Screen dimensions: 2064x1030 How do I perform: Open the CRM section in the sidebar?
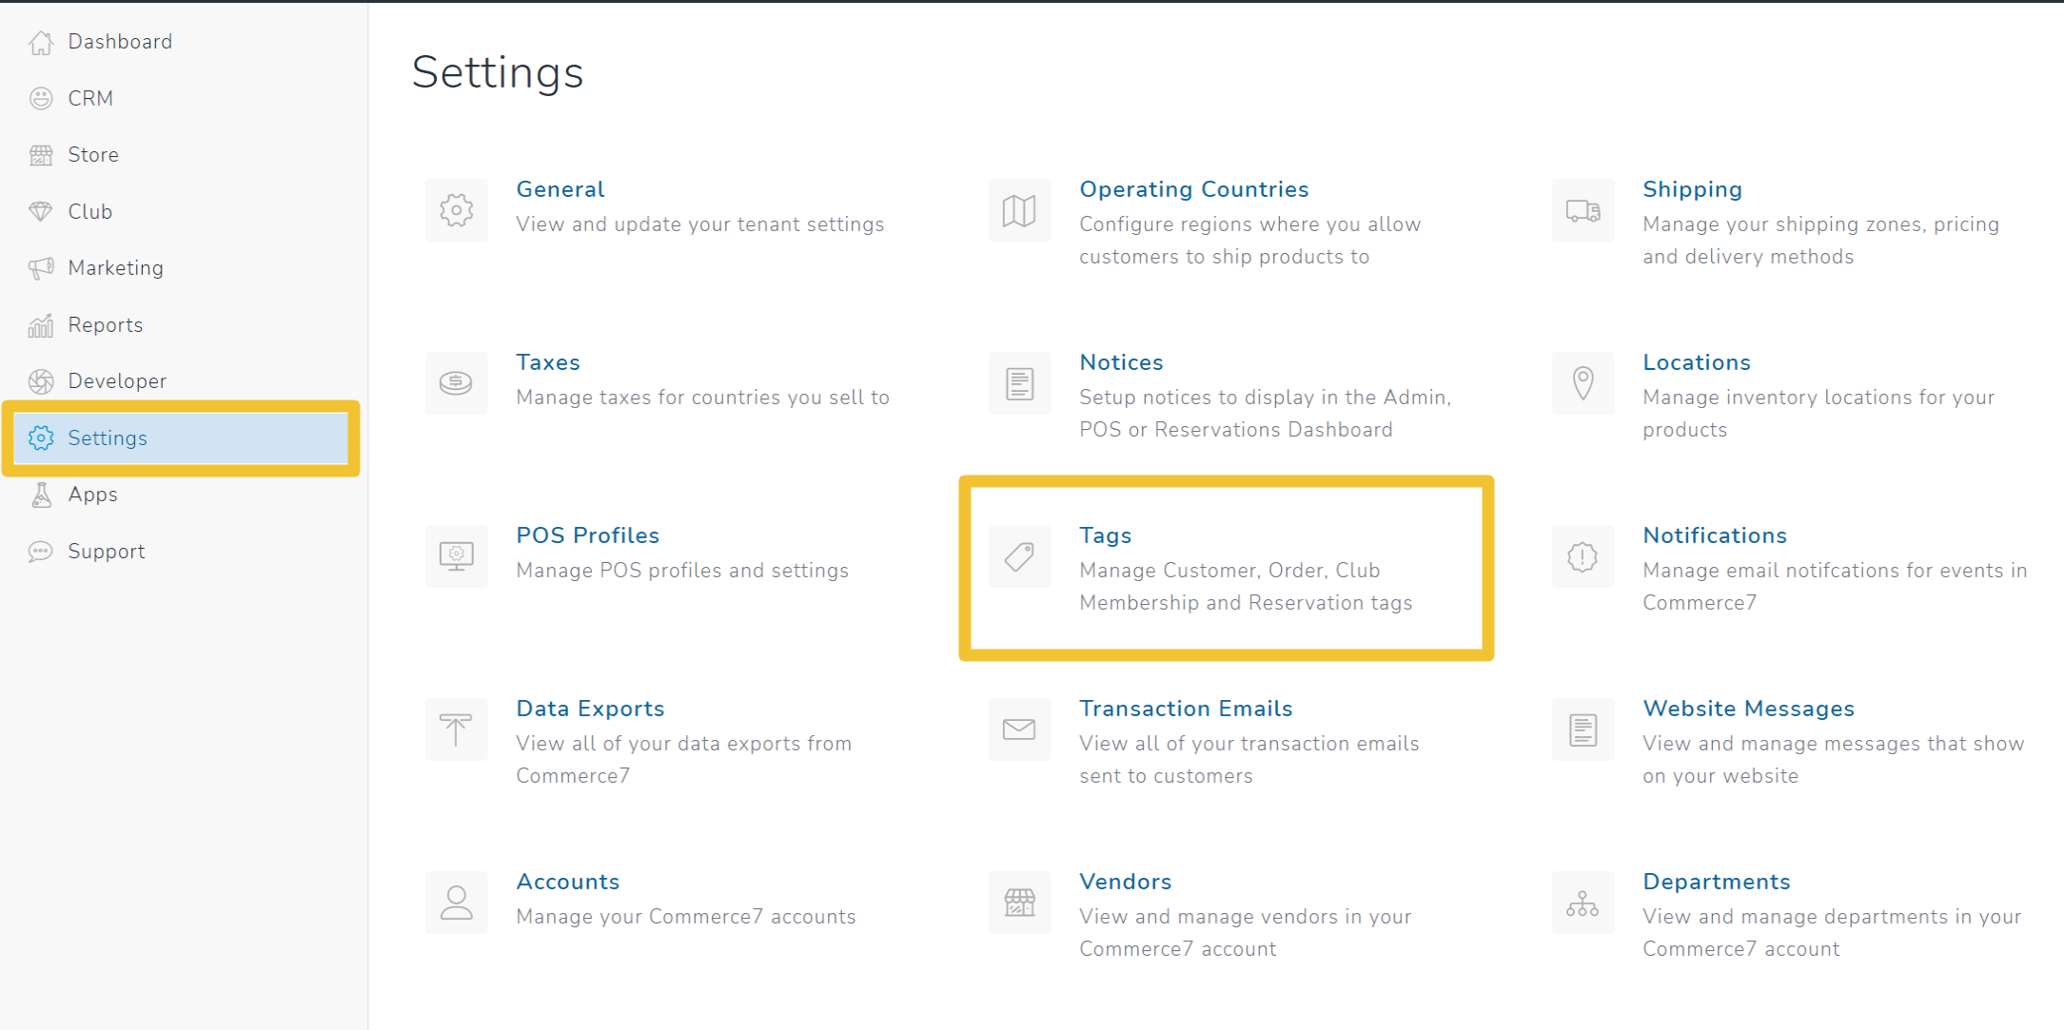point(90,97)
